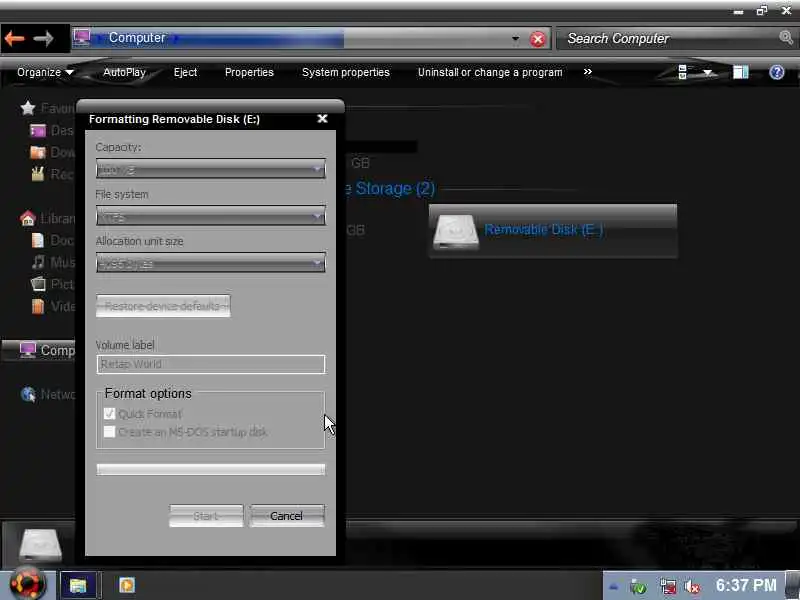Select the Desktop item in sidebar
800x600 pixels.
point(52,131)
